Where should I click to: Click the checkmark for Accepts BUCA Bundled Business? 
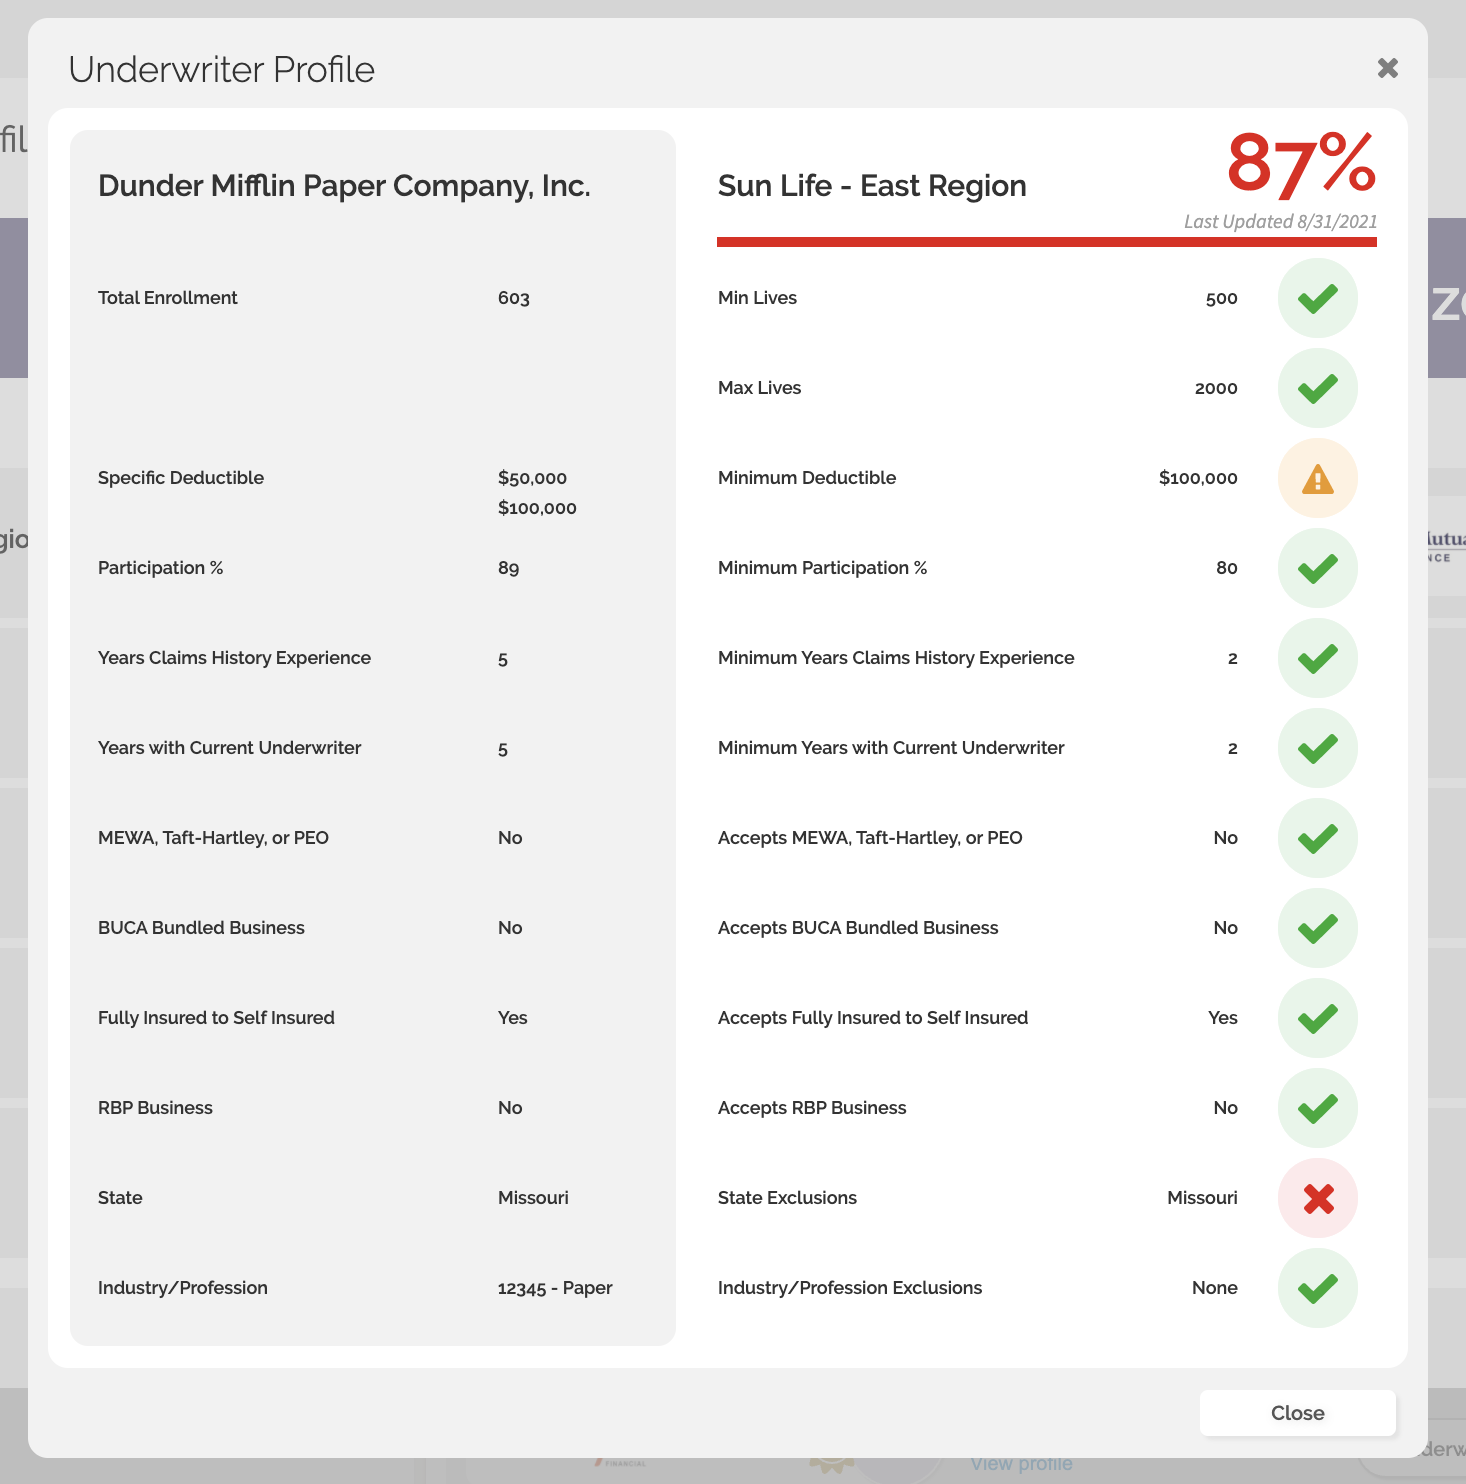tap(1318, 928)
